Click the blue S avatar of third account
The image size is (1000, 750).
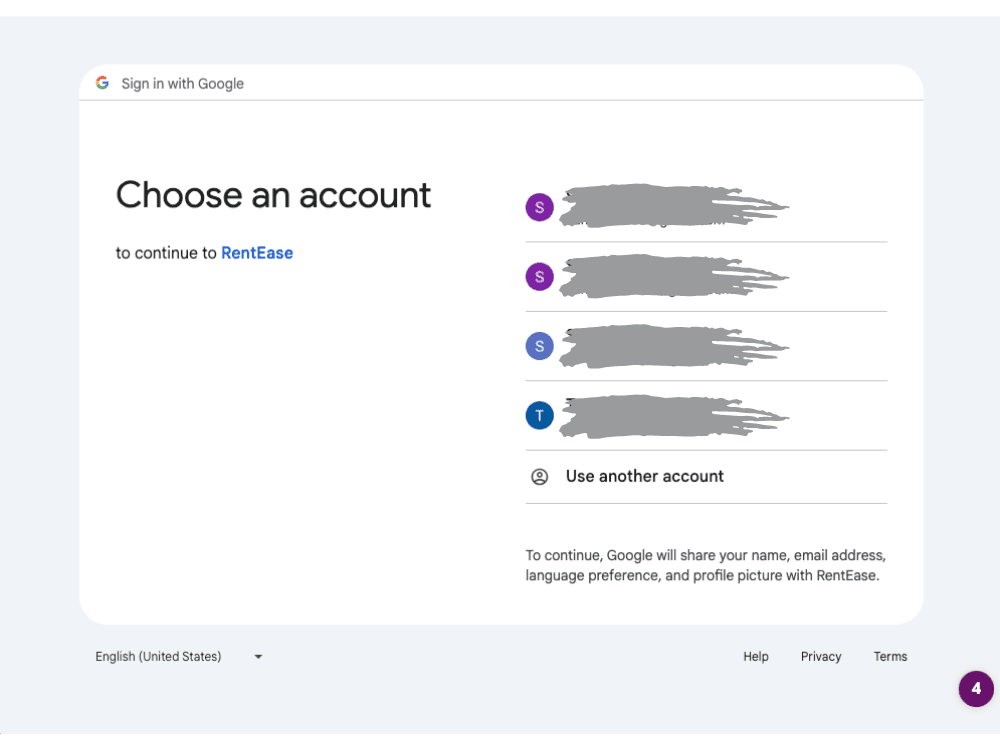pyautogui.click(x=539, y=346)
